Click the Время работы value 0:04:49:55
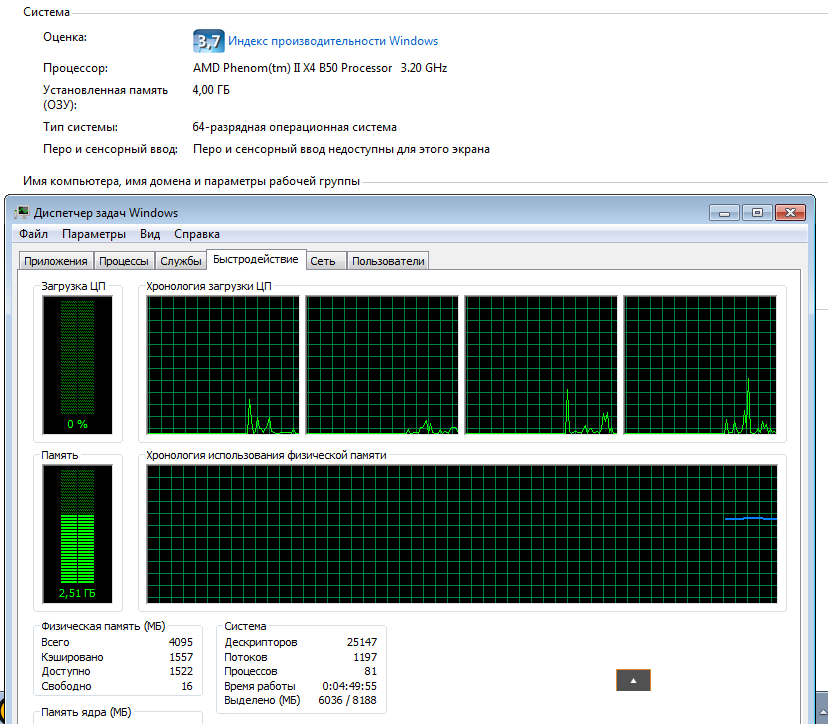The width and height of the screenshot is (828, 724). coord(350,686)
